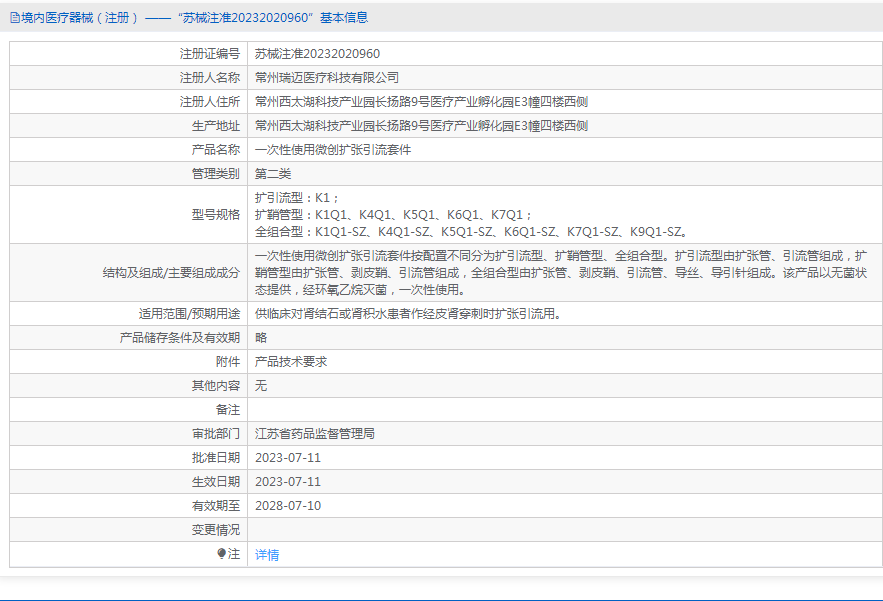Viewport: 883px width, 601px height.
Task: Click the 注册证编号 row label
Action: [209, 54]
